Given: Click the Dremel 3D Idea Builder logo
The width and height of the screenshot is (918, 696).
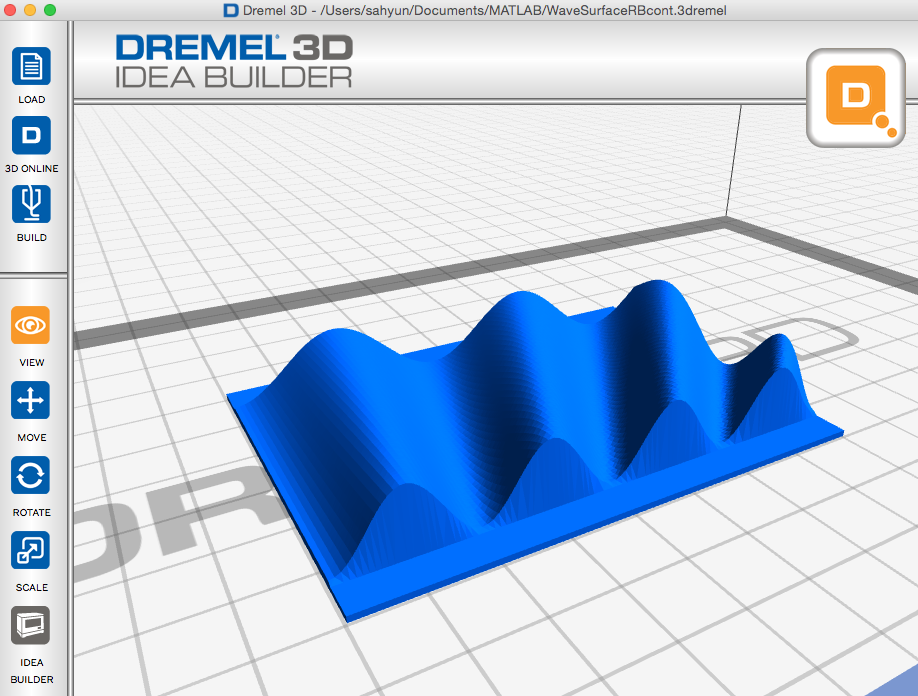Looking at the screenshot, I should coord(234,61).
